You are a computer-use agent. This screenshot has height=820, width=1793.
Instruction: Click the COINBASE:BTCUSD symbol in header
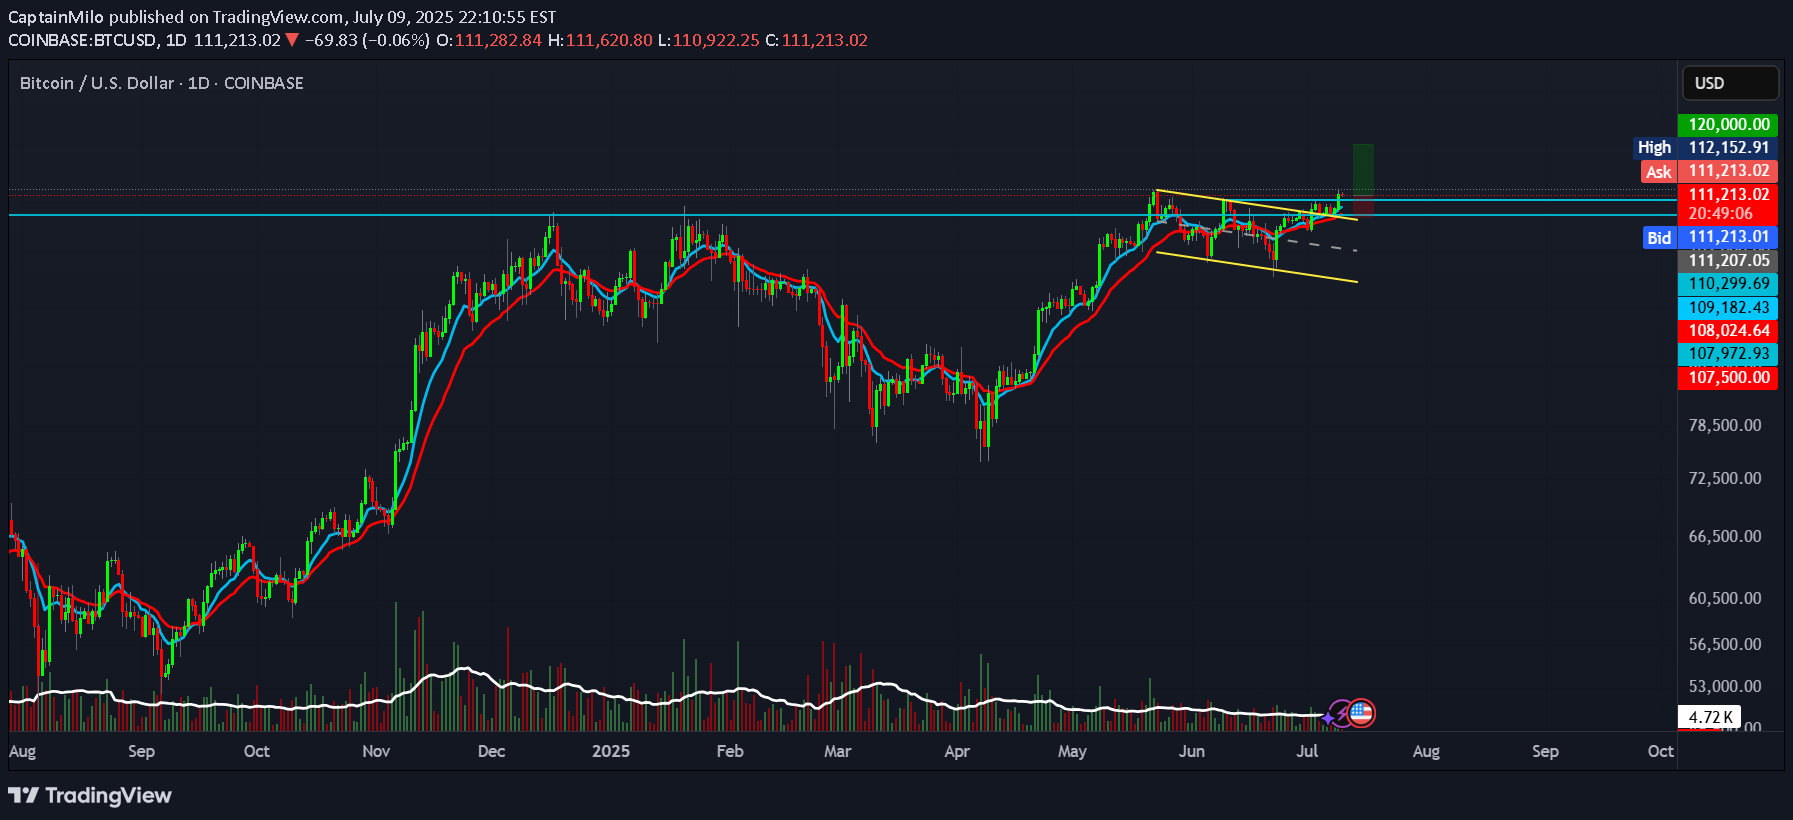[x=83, y=40]
